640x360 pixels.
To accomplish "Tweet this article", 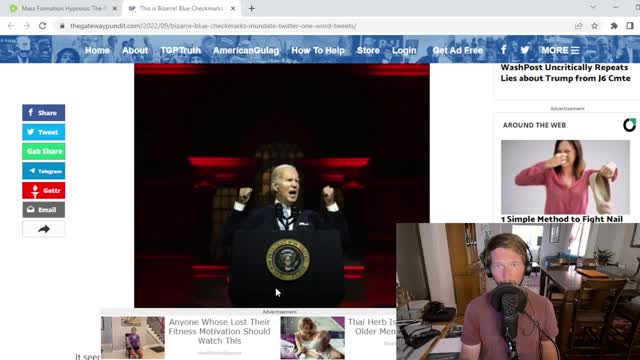I will tap(44, 132).
